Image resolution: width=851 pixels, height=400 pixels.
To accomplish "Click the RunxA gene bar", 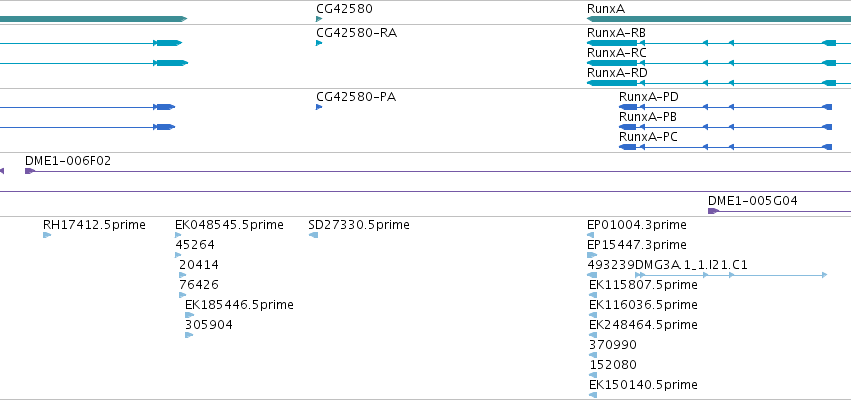I will (x=719, y=19).
